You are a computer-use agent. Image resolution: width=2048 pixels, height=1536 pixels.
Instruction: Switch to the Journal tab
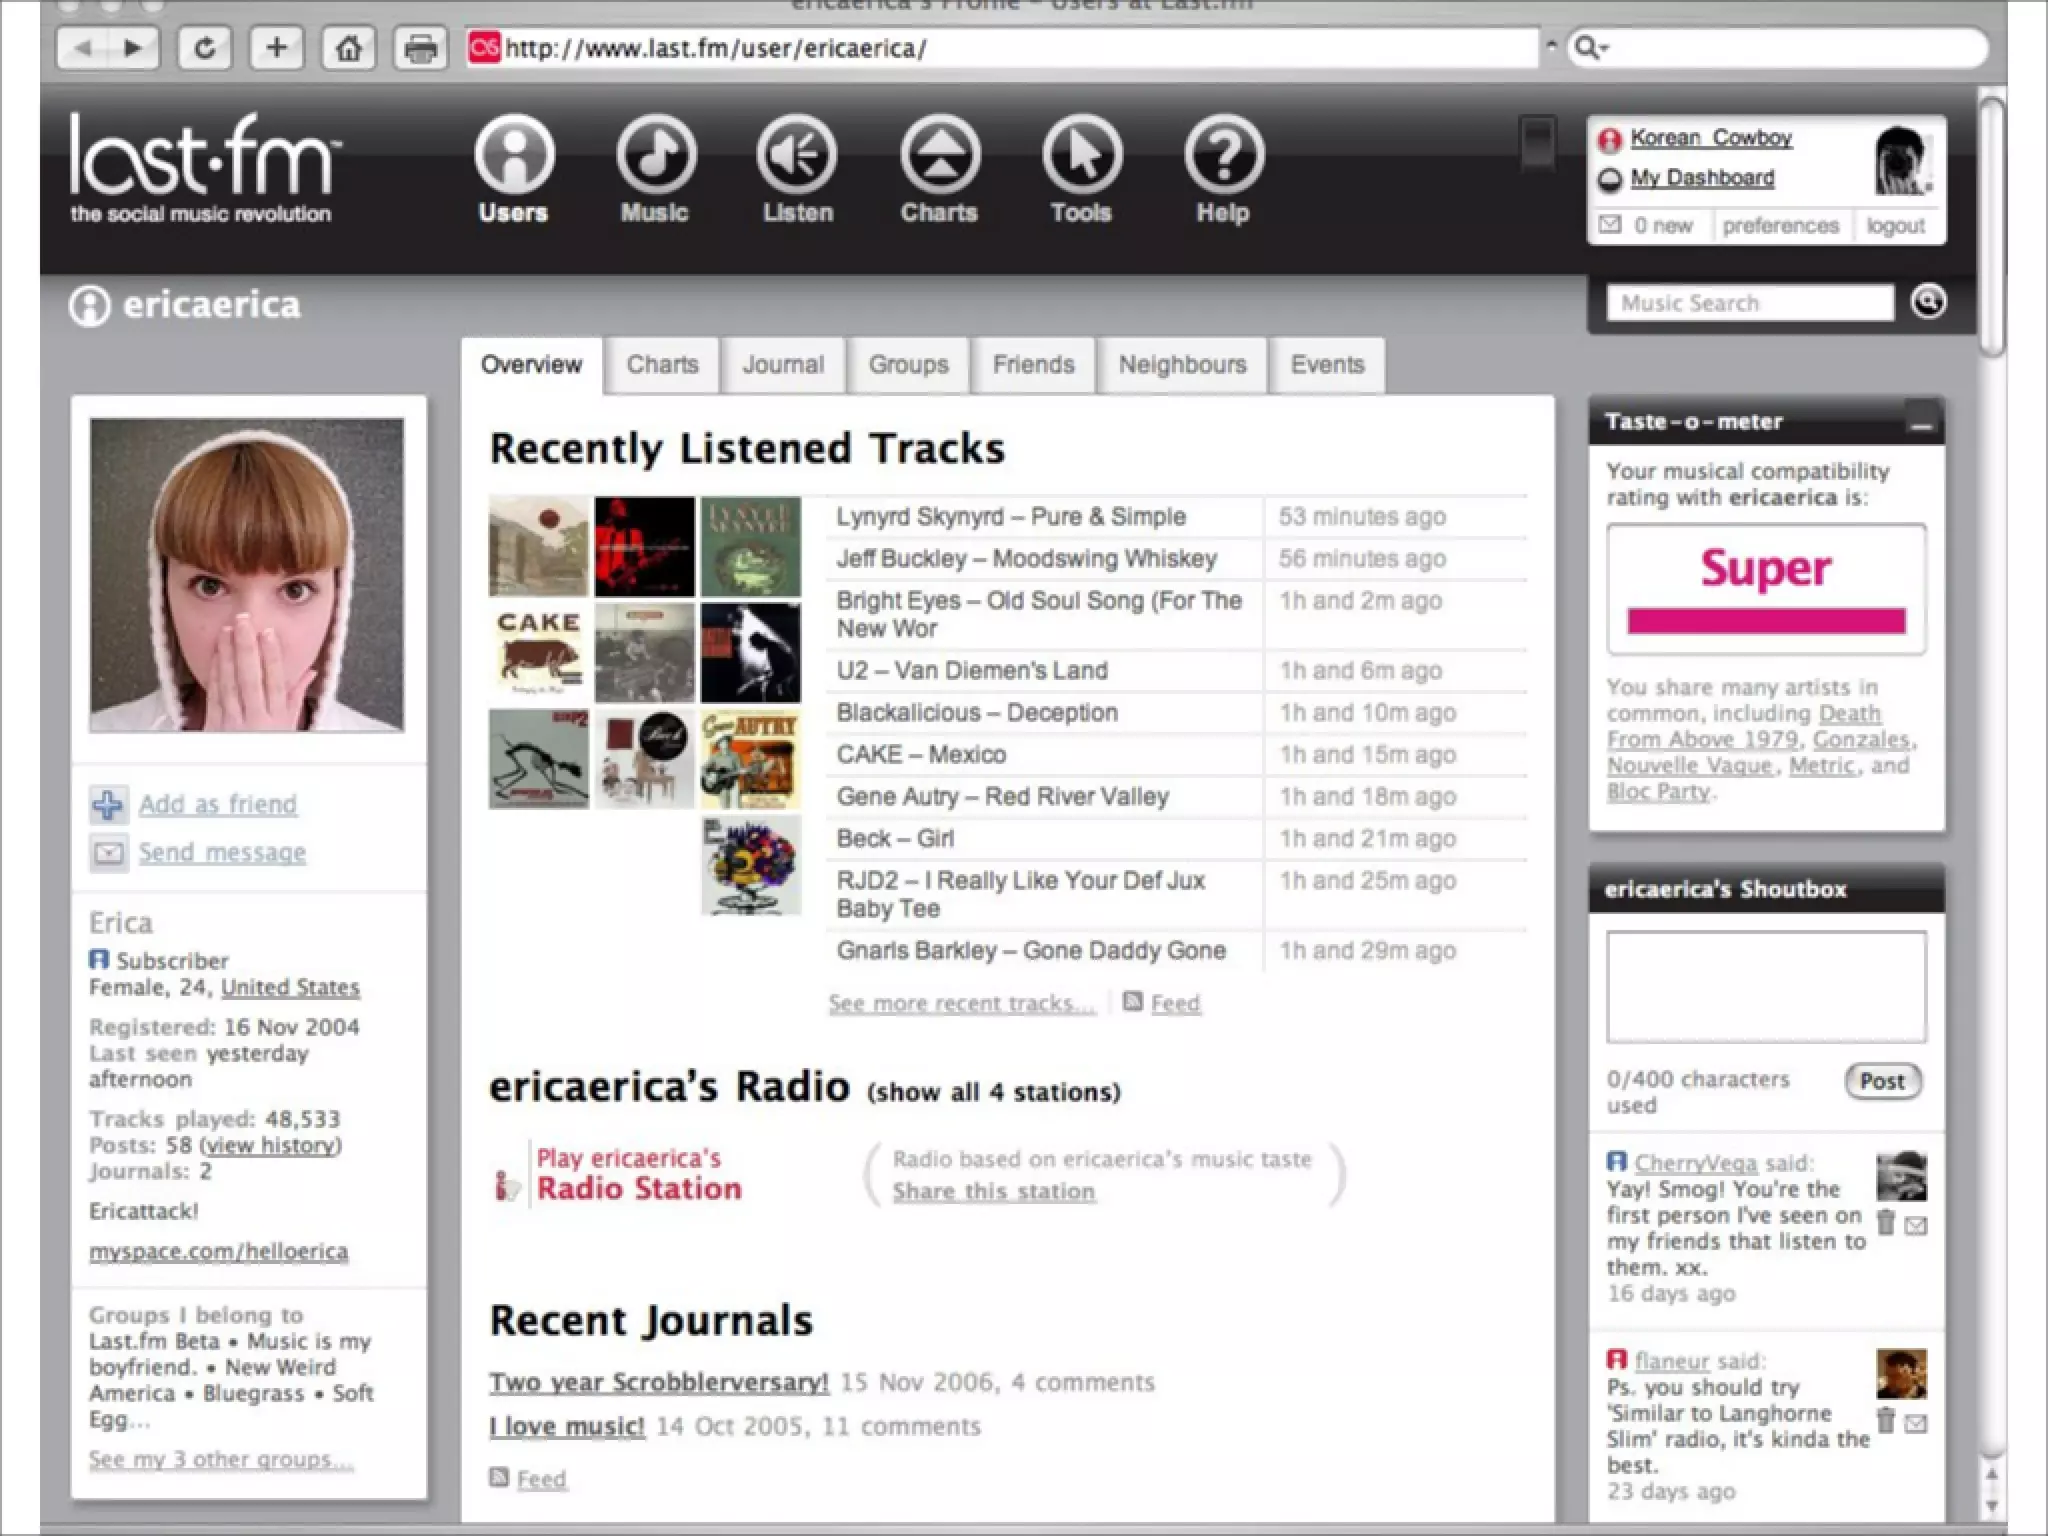coord(784,365)
